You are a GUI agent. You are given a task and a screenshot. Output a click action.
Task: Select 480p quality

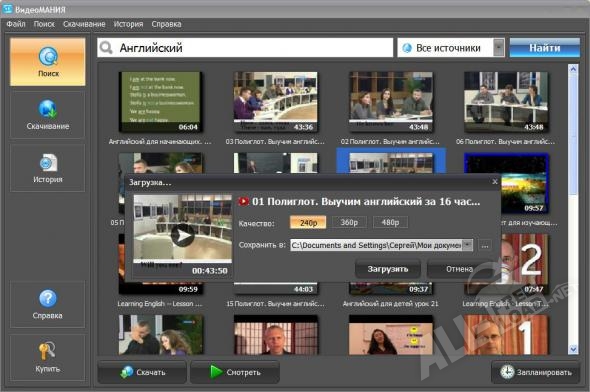coord(390,222)
